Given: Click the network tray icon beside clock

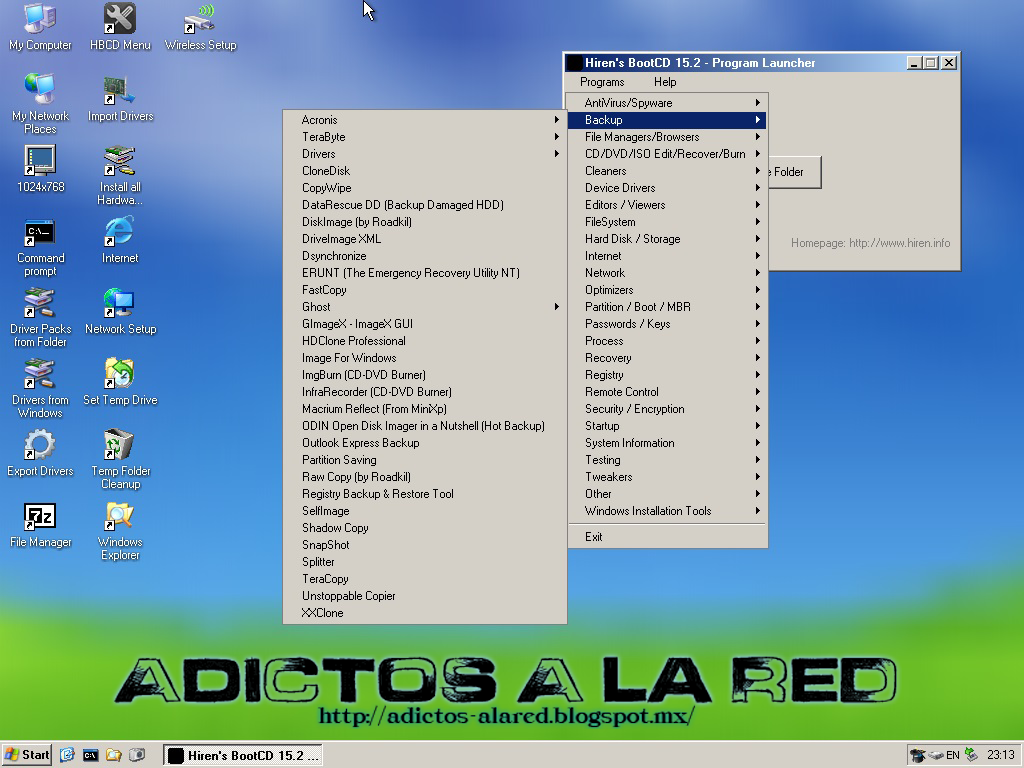Looking at the screenshot, I should pos(971,755).
